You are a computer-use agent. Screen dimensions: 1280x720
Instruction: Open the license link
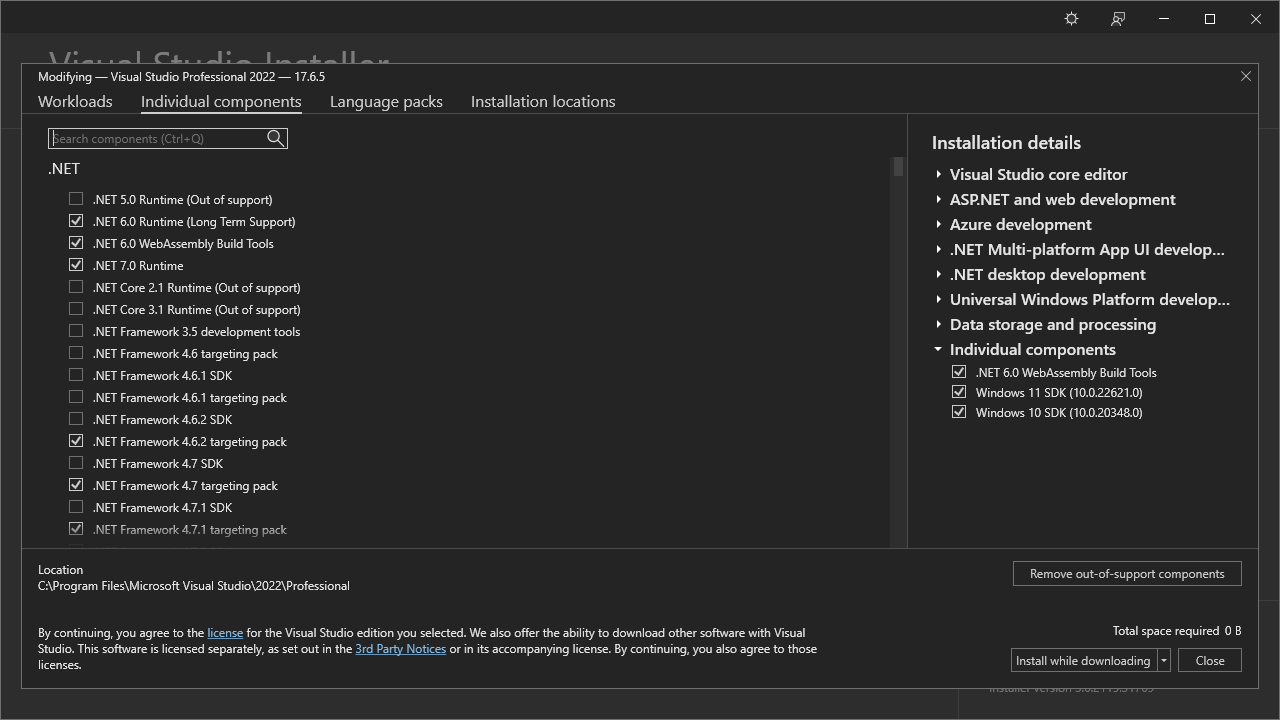pos(225,633)
